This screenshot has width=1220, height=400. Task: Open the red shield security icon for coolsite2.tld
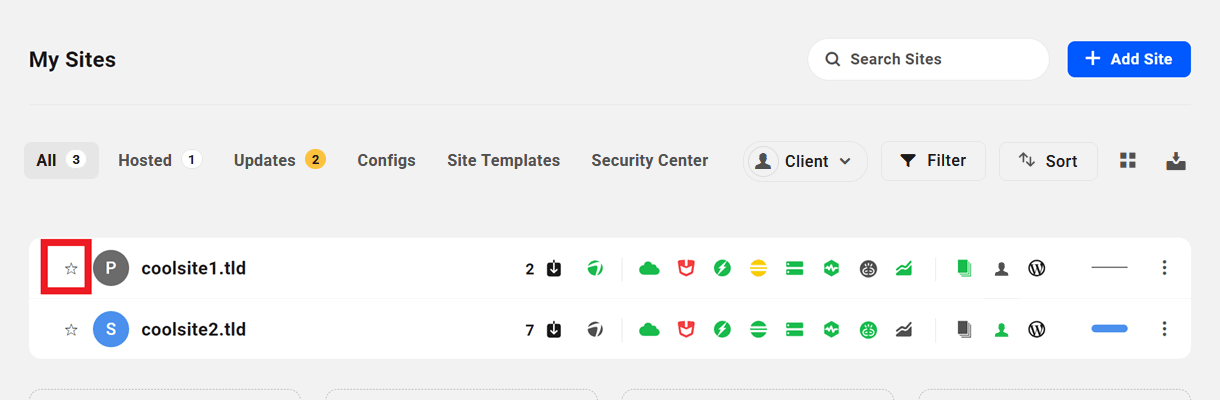click(686, 329)
